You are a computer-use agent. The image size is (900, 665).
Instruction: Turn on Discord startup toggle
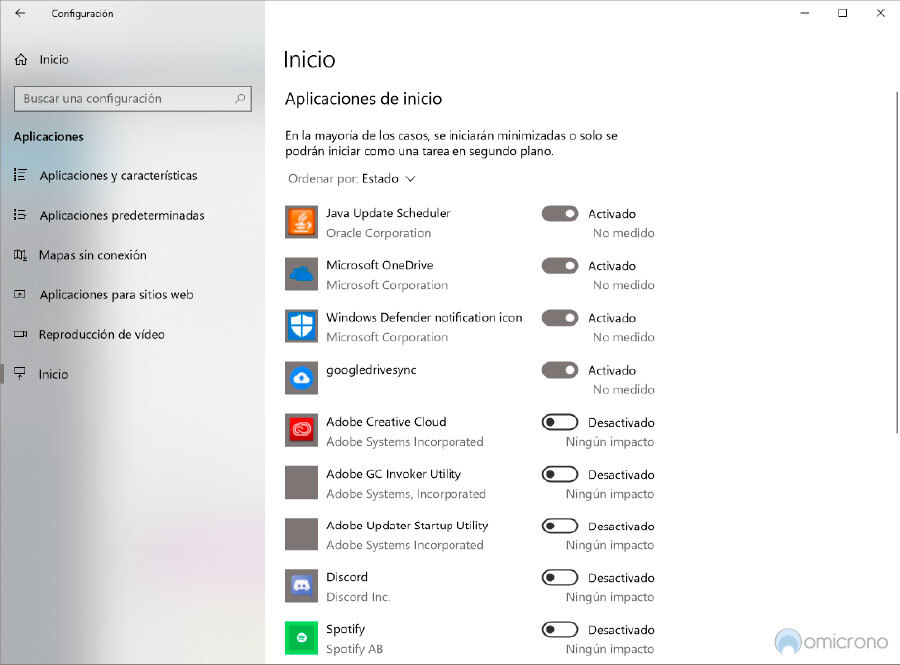coord(560,578)
